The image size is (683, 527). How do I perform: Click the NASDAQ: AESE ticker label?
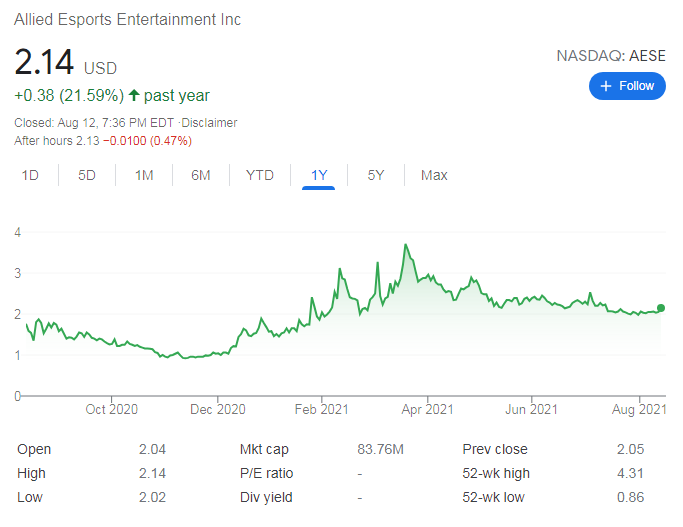coord(611,56)
